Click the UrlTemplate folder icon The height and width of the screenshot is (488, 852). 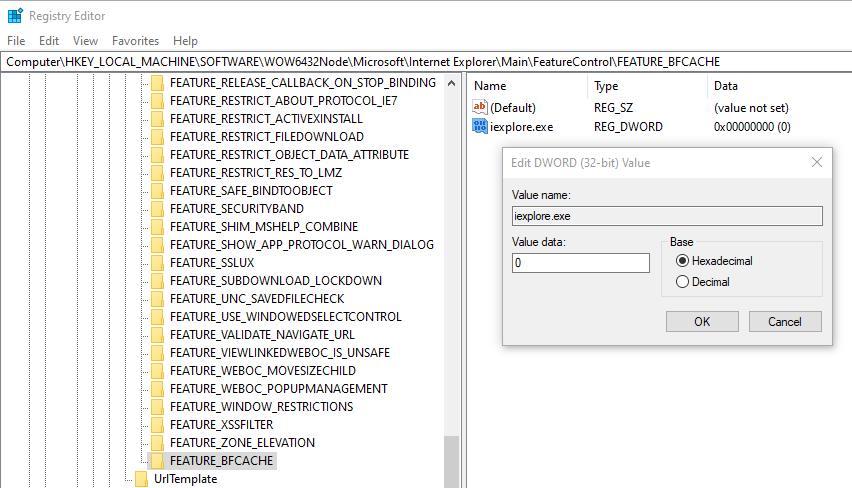tap(142, 479)
